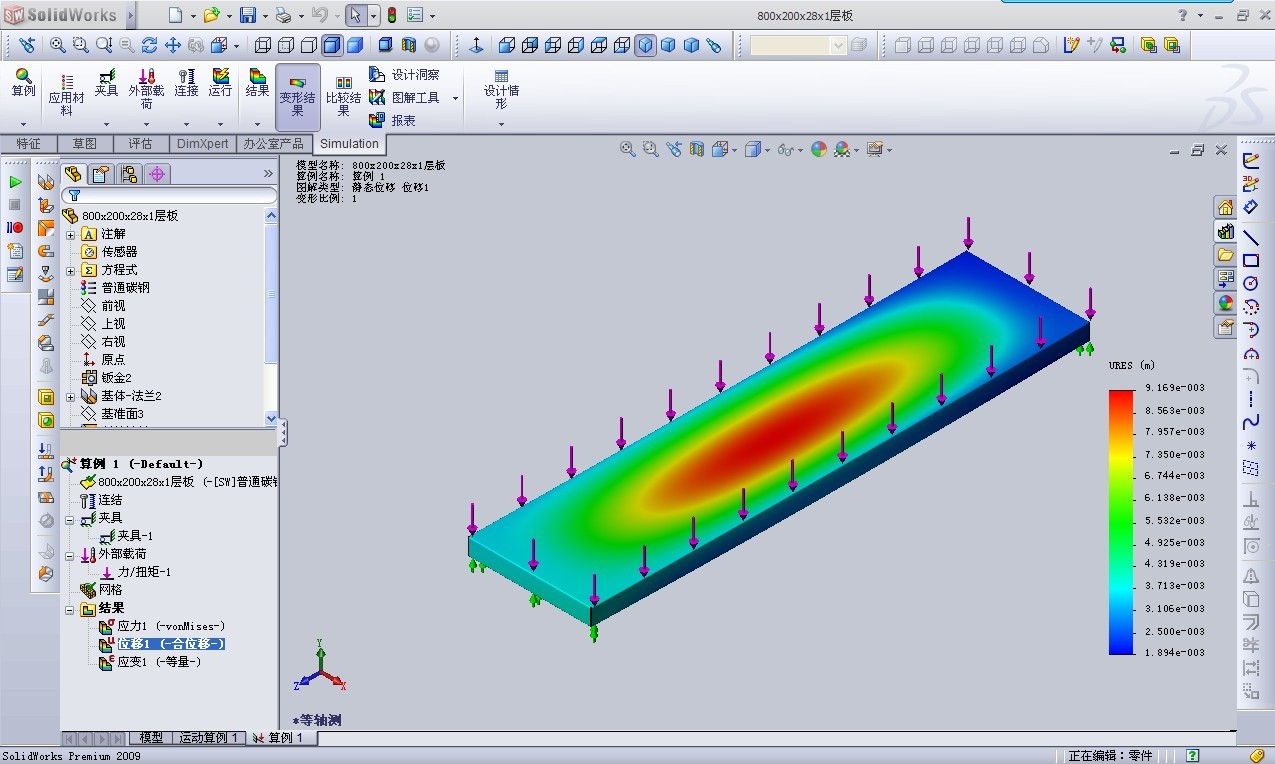This screenshot has width=1275, height=764.
Task: Click the 连接 connections tool
Action: (186, 83)
